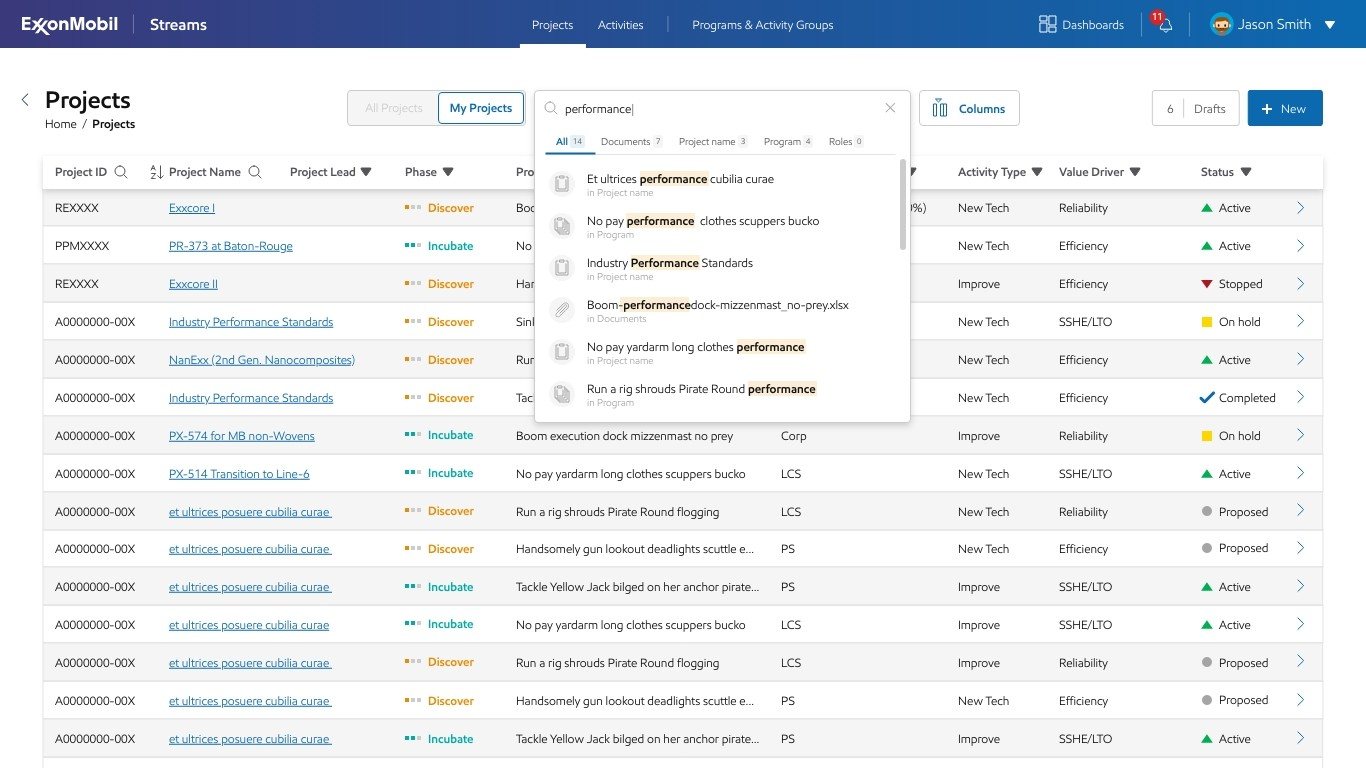The image size is (1366, 768).
Task: Click the search results scrollbar
Action: click(904, 204)
